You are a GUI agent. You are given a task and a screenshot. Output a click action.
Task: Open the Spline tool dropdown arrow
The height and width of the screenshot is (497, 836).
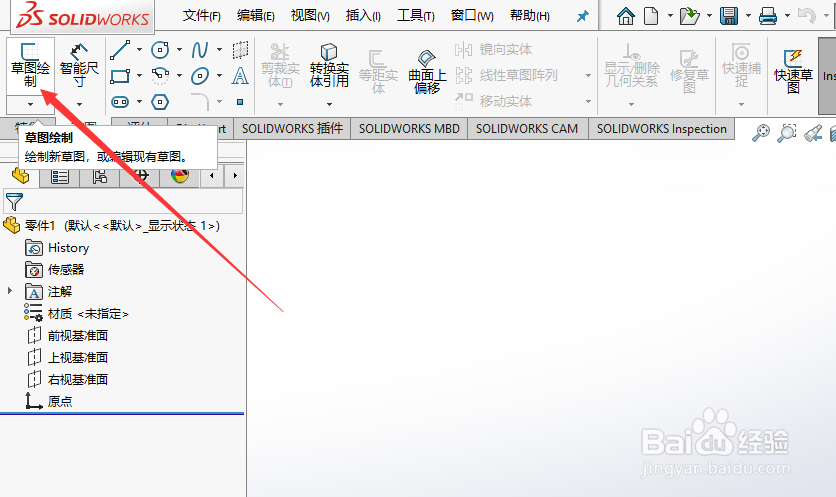tap(219, 50)
